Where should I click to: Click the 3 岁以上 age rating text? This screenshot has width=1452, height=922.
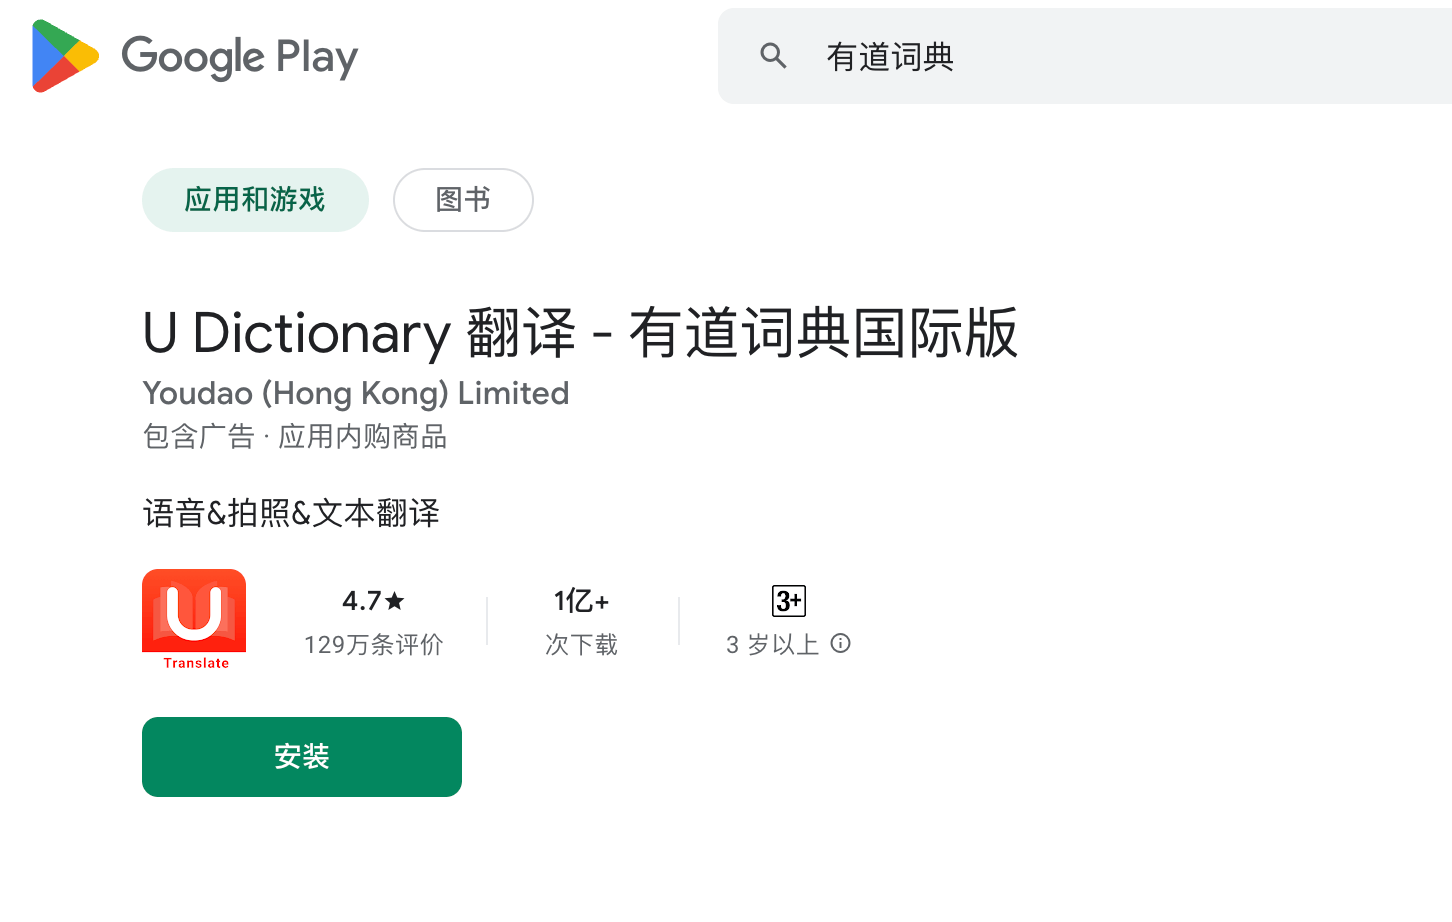click(773, 644)
